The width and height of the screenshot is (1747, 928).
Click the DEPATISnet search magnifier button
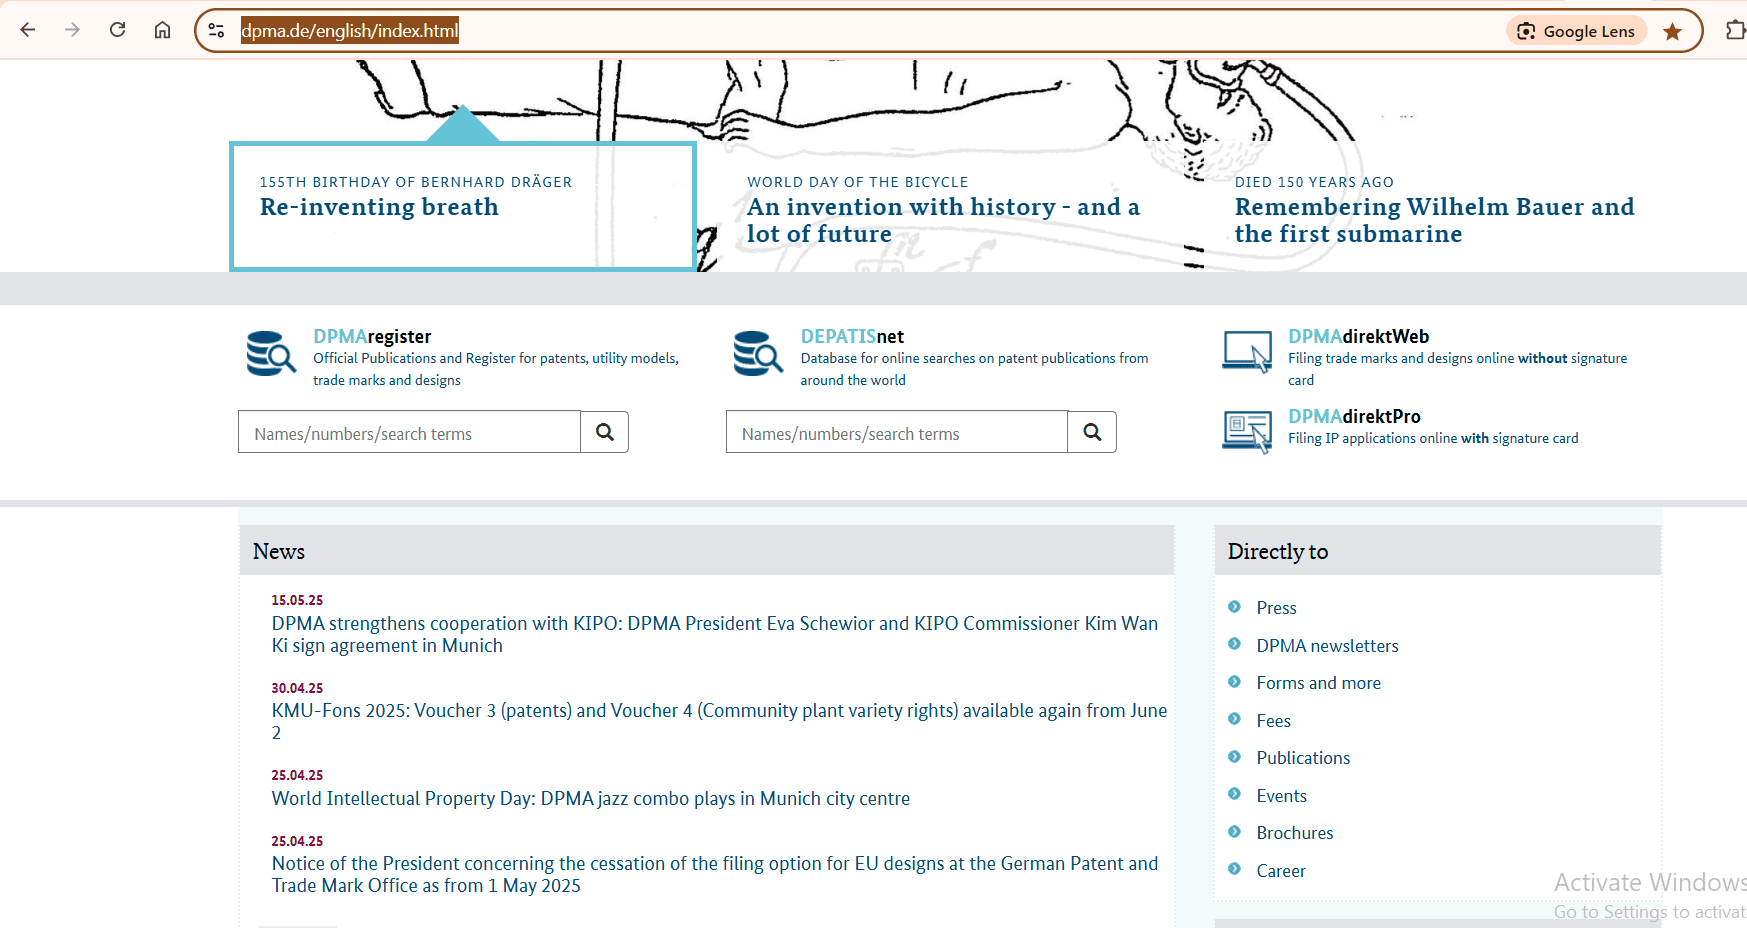click(1092, 432)
